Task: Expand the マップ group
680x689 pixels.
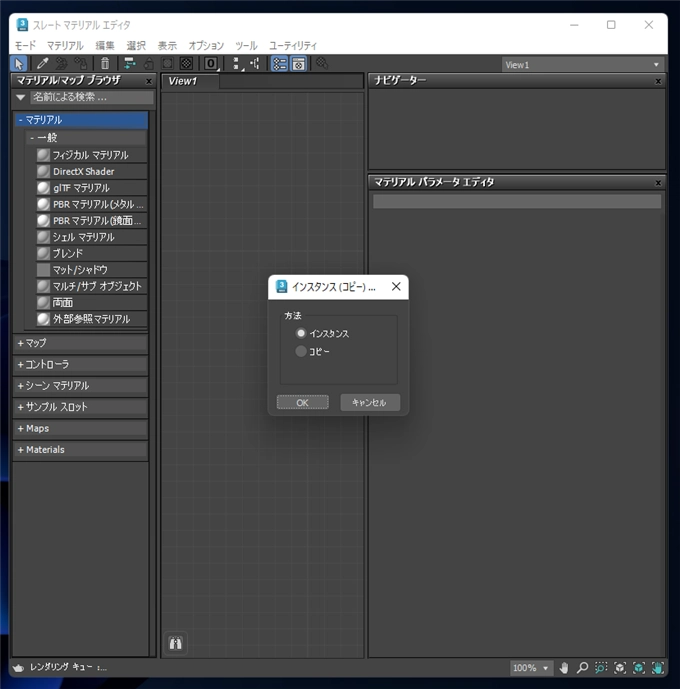Action: click(81, 343)
